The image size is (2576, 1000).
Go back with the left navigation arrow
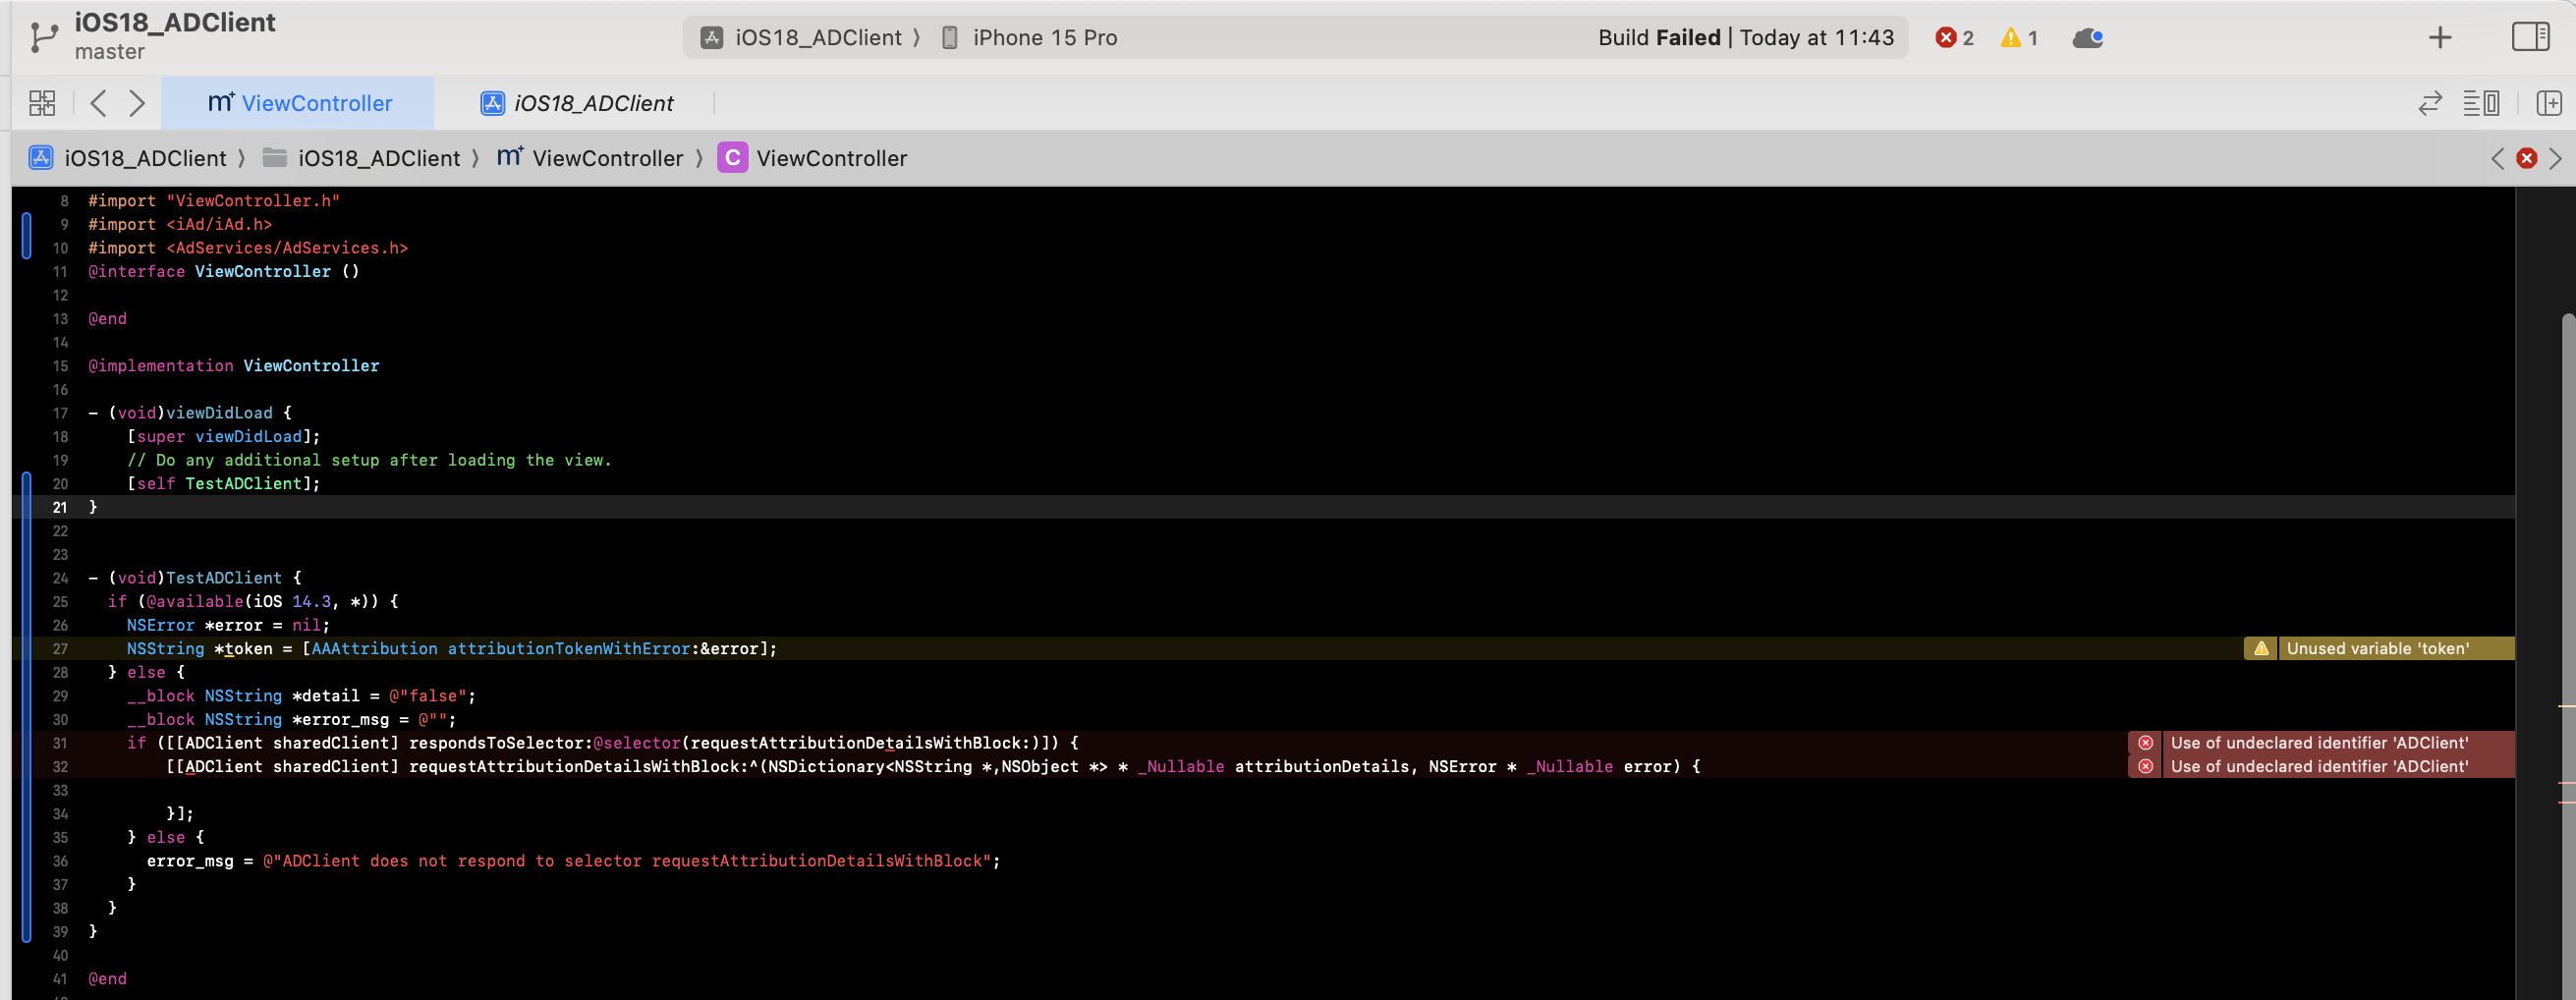click(98, 103)
